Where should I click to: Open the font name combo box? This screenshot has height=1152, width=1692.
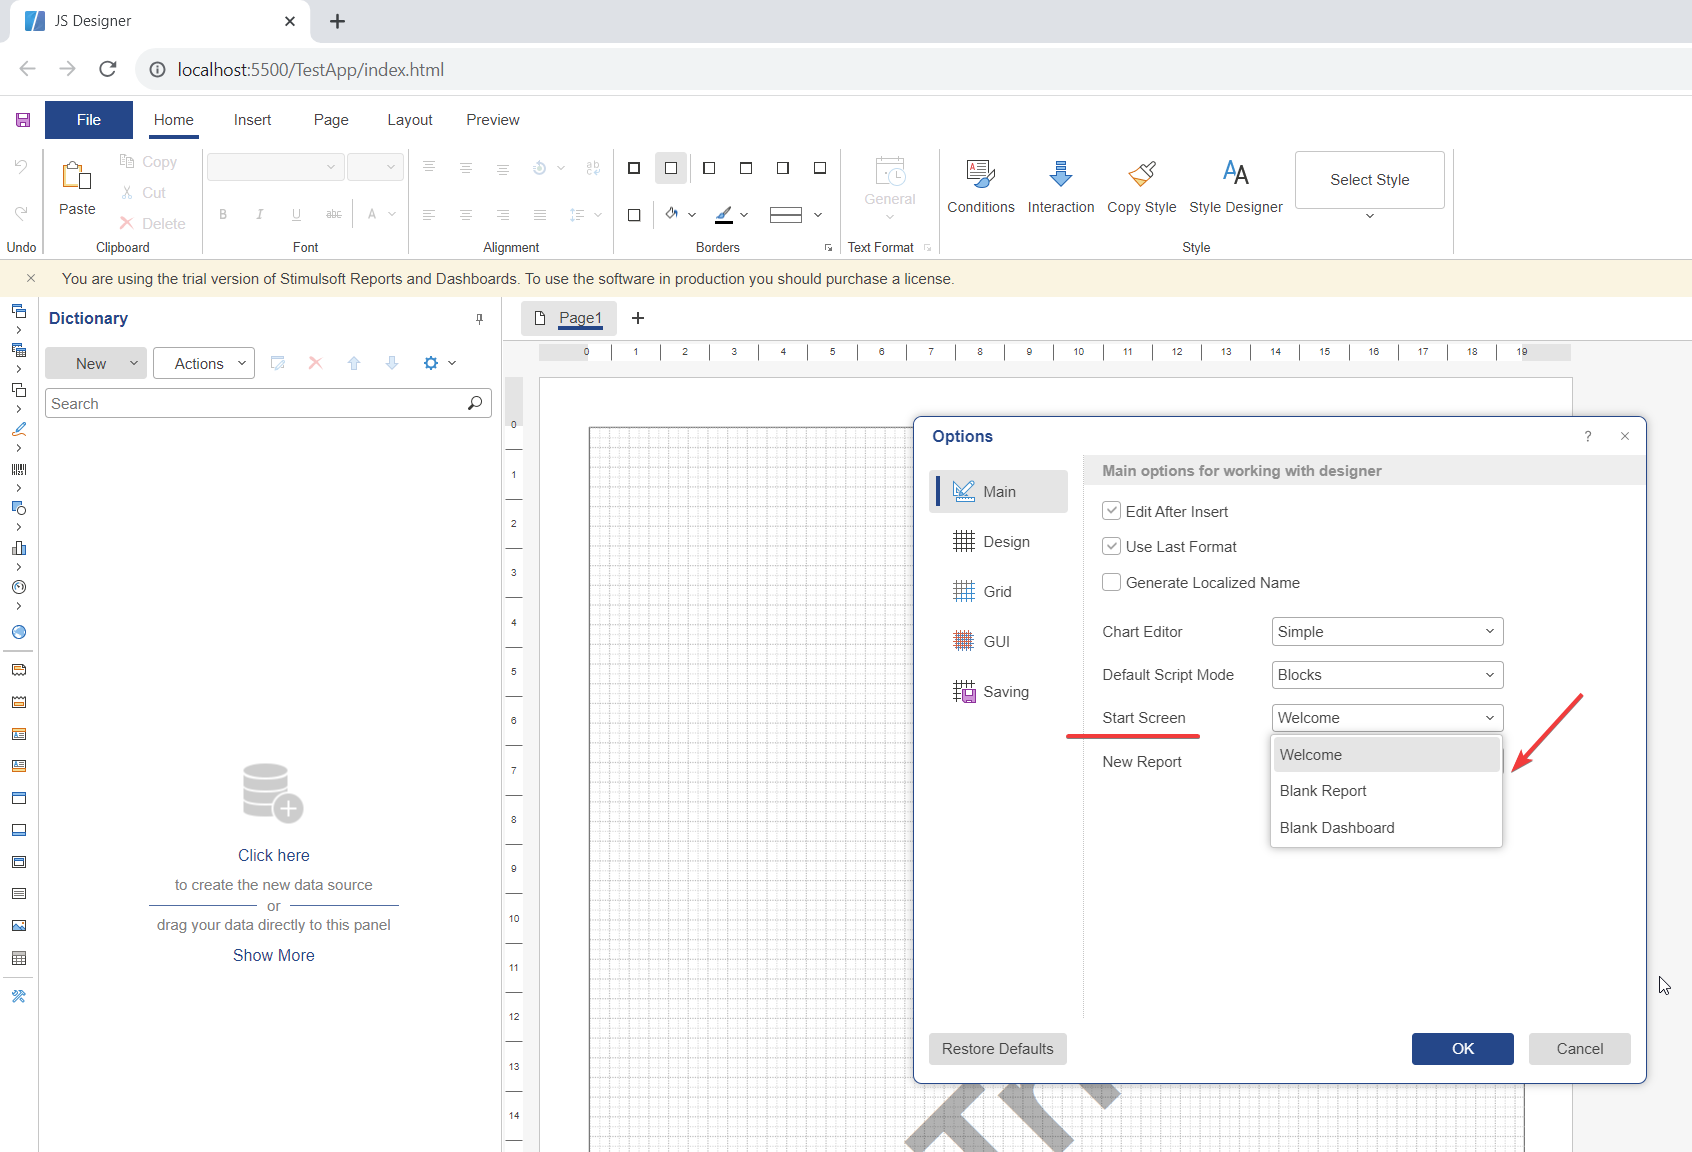tap(275, 167)
